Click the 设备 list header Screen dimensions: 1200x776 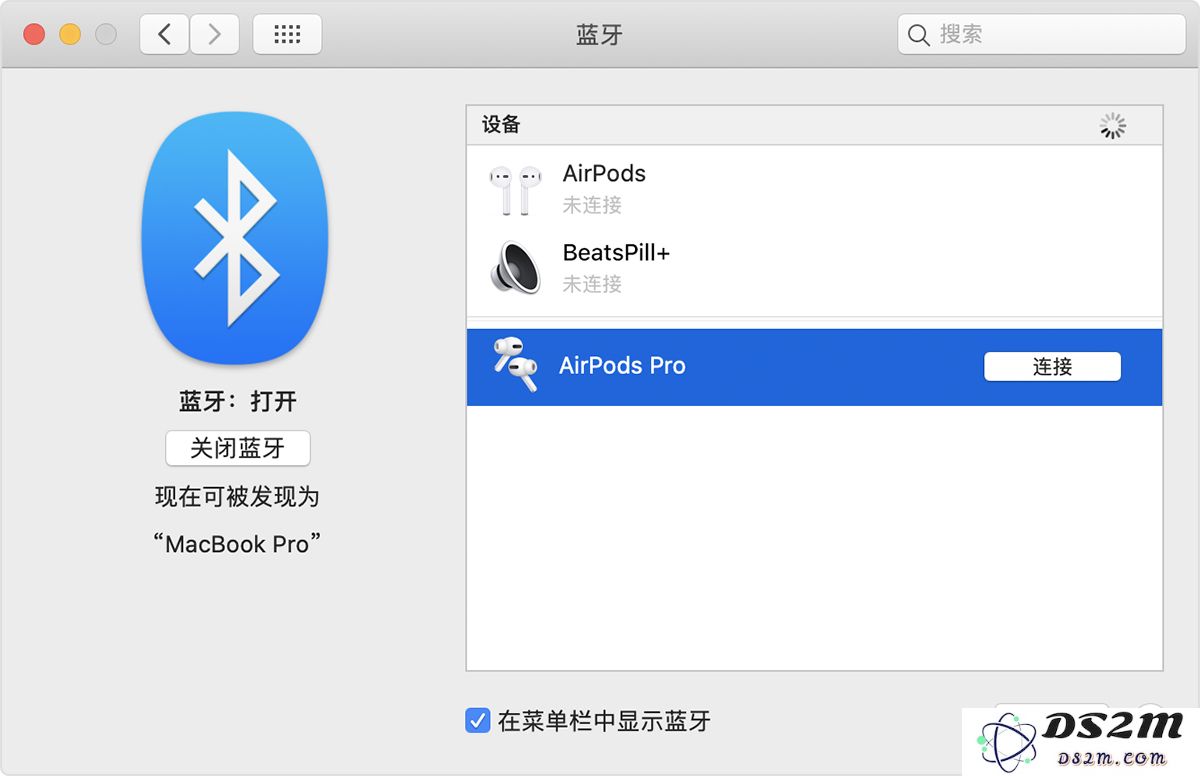tap(814, 125)
